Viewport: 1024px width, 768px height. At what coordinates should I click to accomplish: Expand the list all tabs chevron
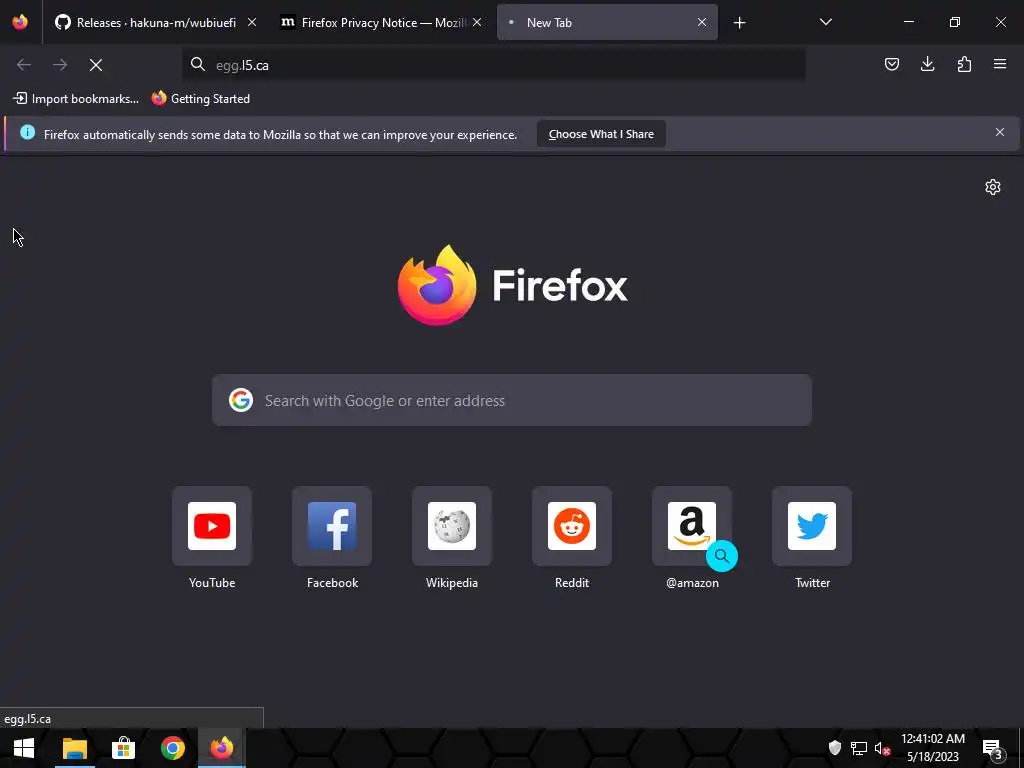825,22
